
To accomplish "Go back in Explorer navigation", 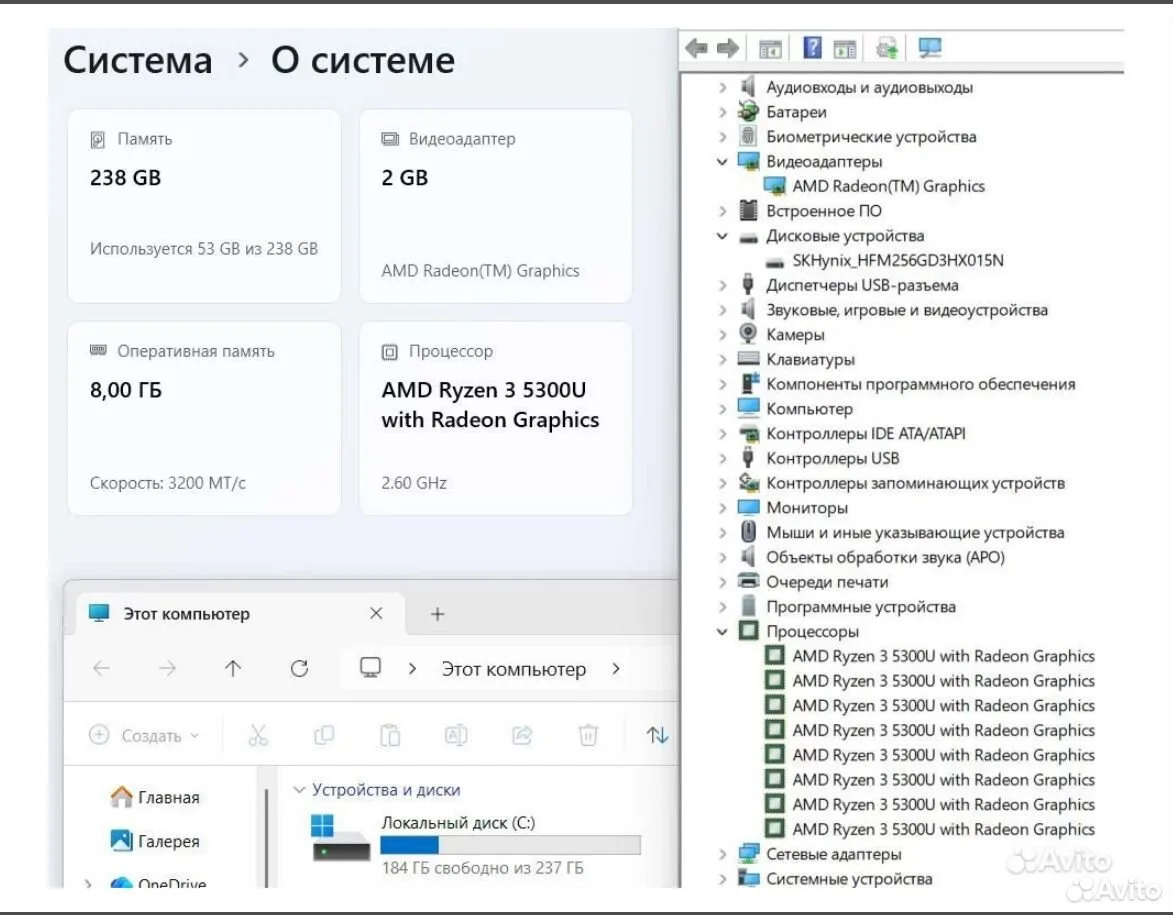I will pyautogui.click(x=101, y=668).
